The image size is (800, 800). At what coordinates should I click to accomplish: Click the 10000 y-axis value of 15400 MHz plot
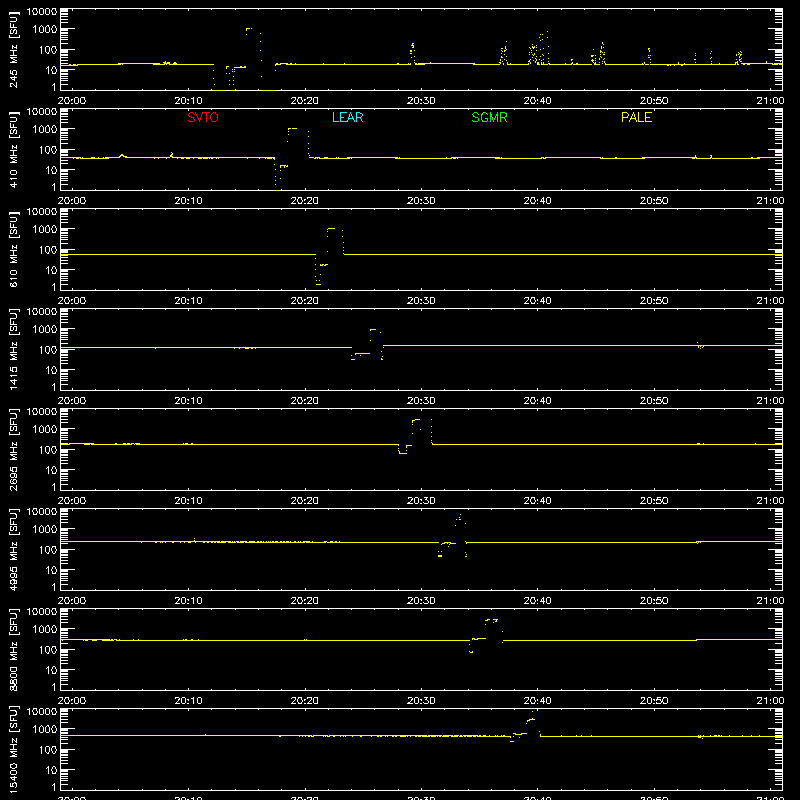click(x=42, y=712)
